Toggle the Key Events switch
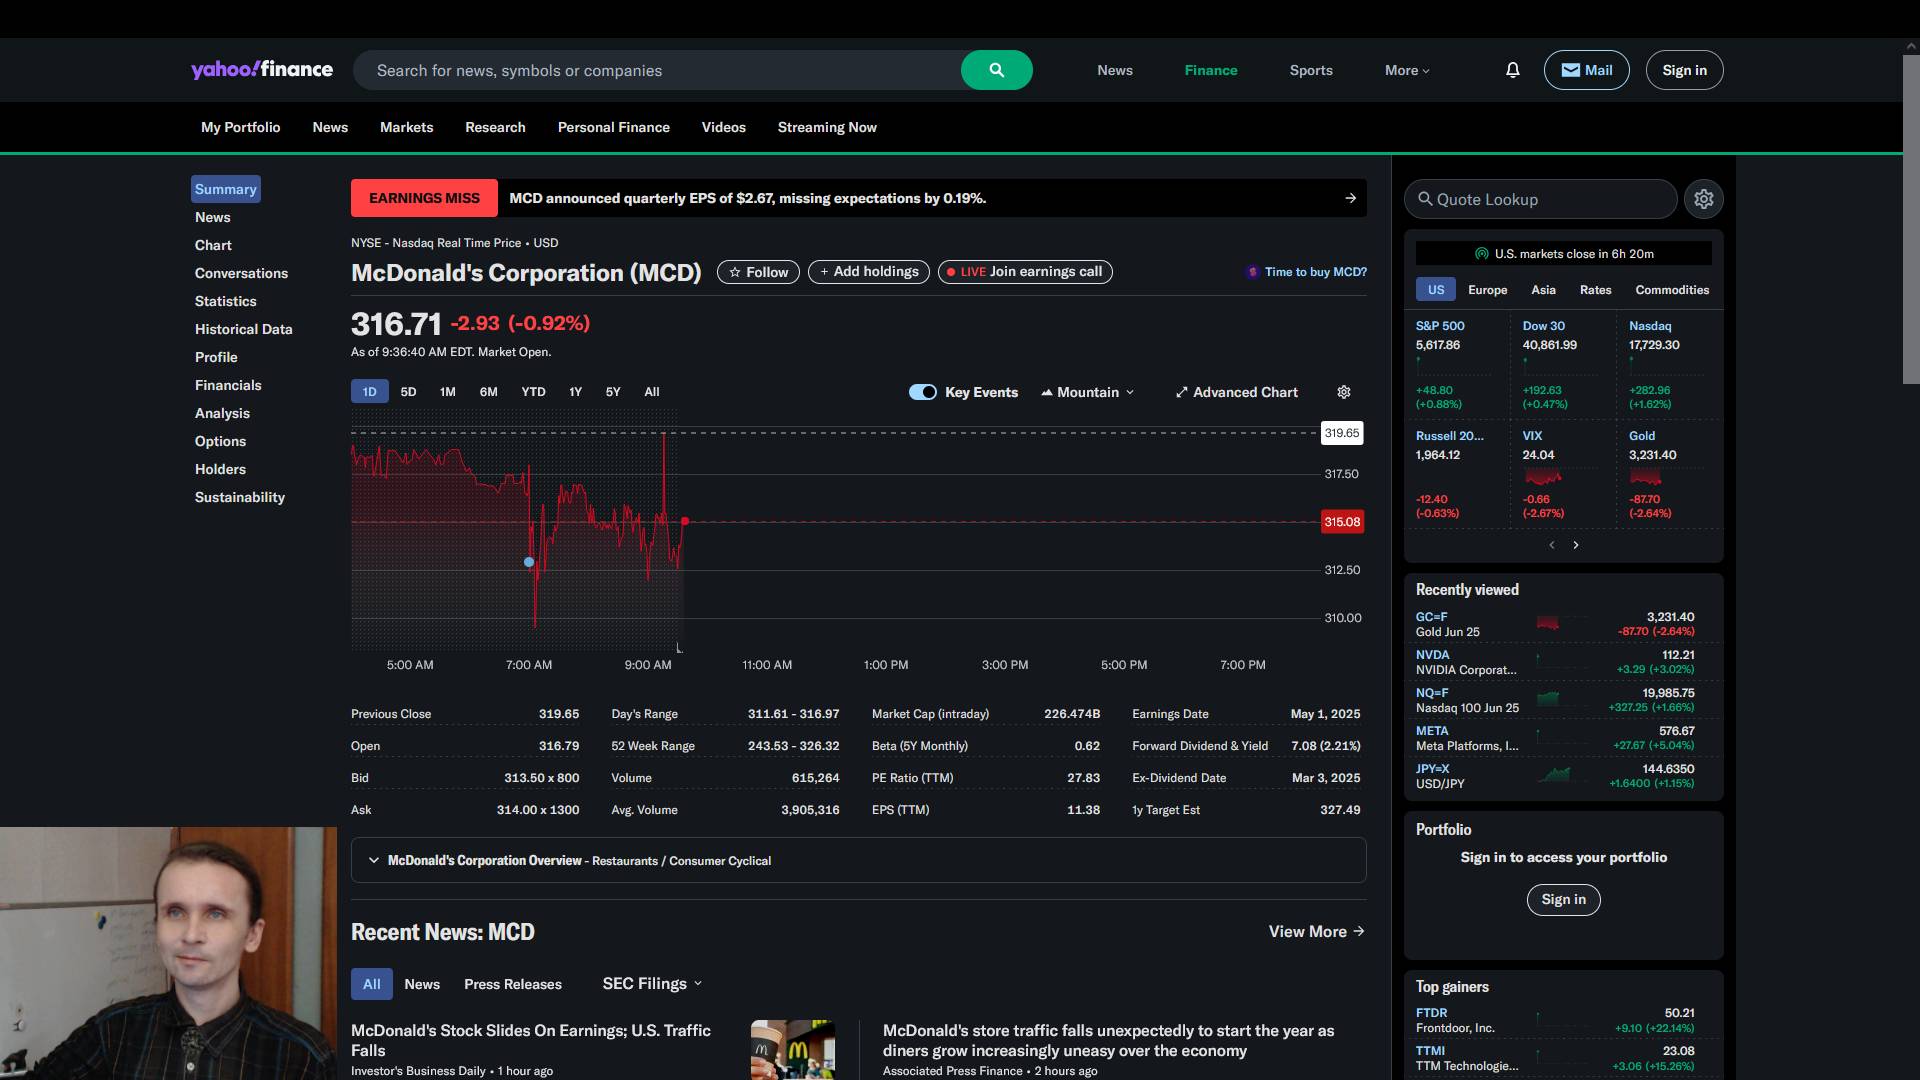This screenshot has width=1920, height=1080. pyautogui.click(x=922, y=392)
